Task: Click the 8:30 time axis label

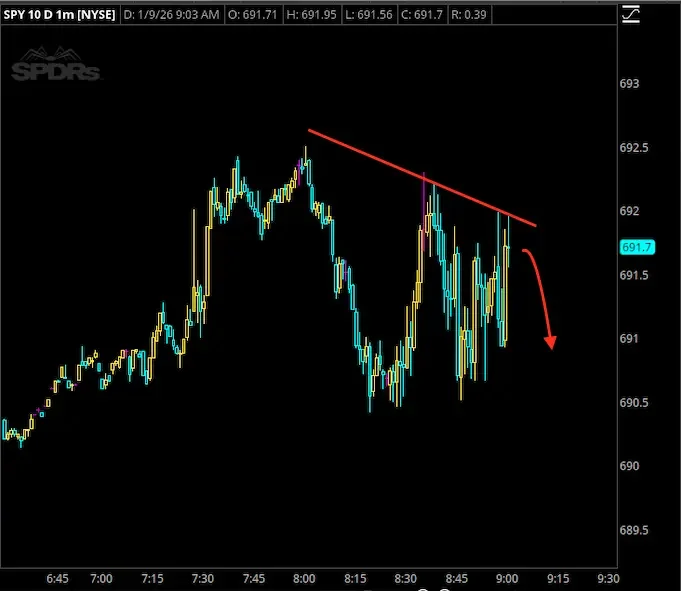Action: 406,579
